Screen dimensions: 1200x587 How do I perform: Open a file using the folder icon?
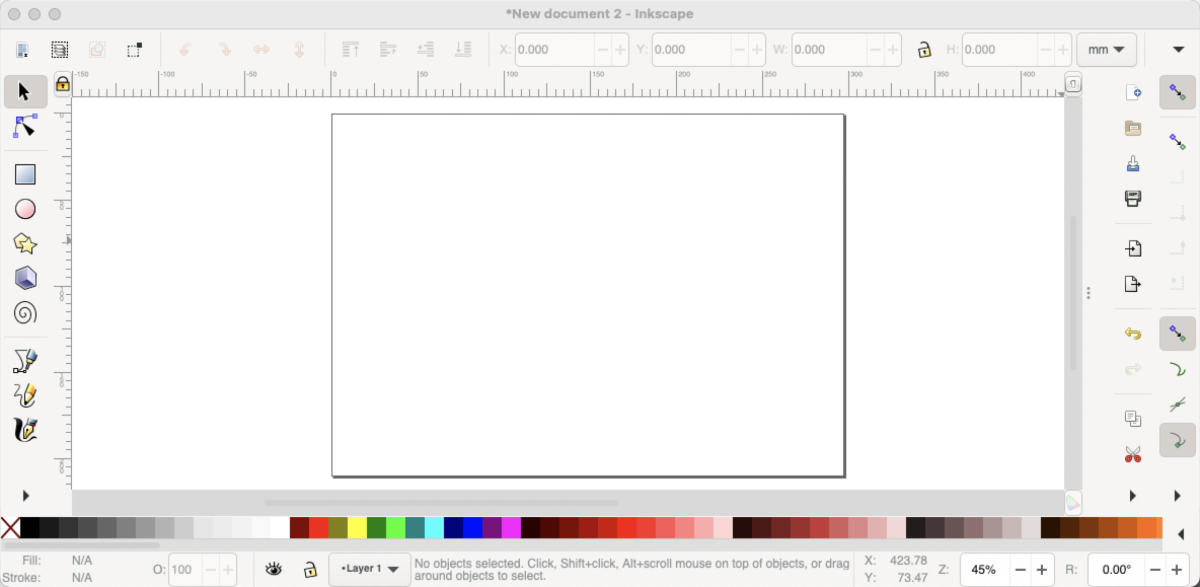click(1133, 128)
